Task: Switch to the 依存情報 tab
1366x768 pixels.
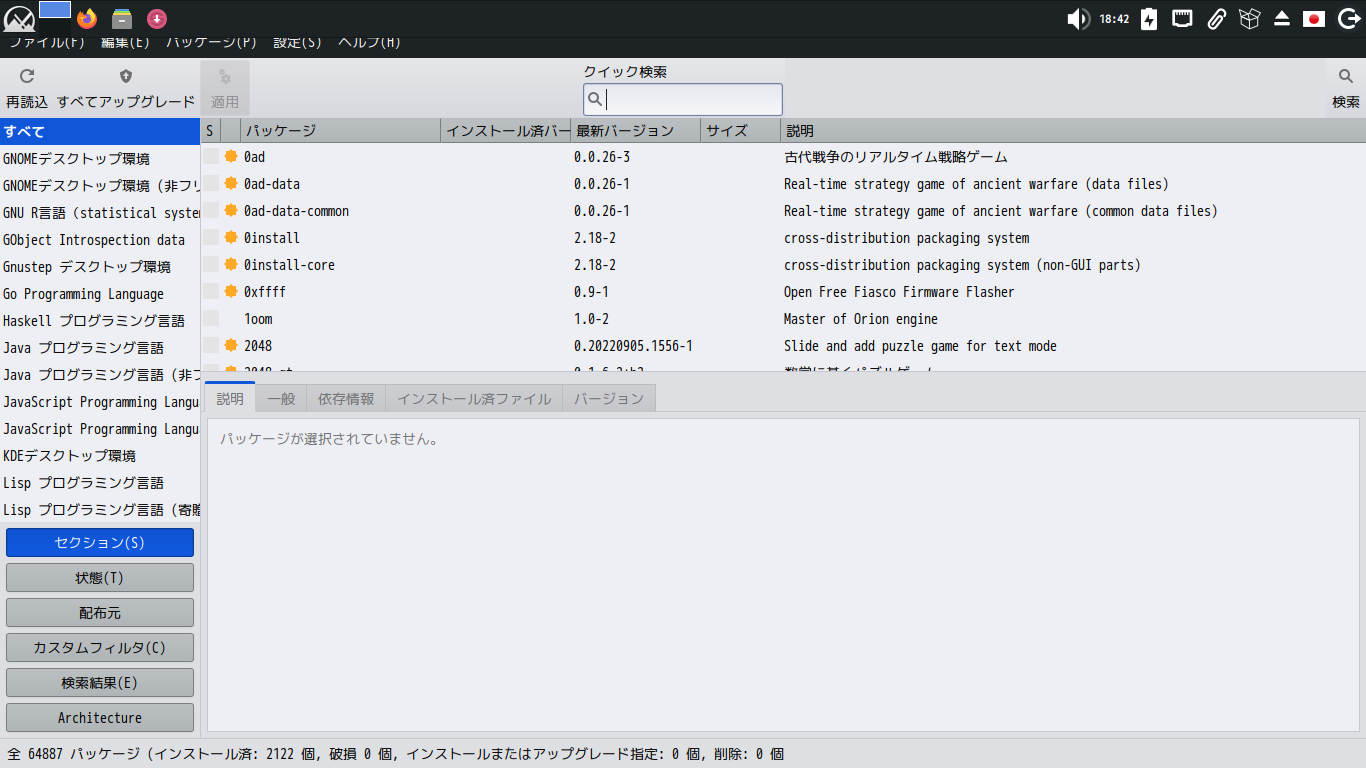Action: coord(346,398)
